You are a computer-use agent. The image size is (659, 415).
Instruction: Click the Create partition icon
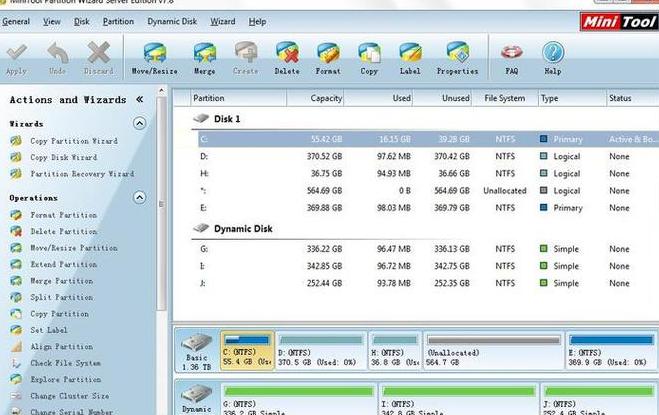tap(245, 58)
